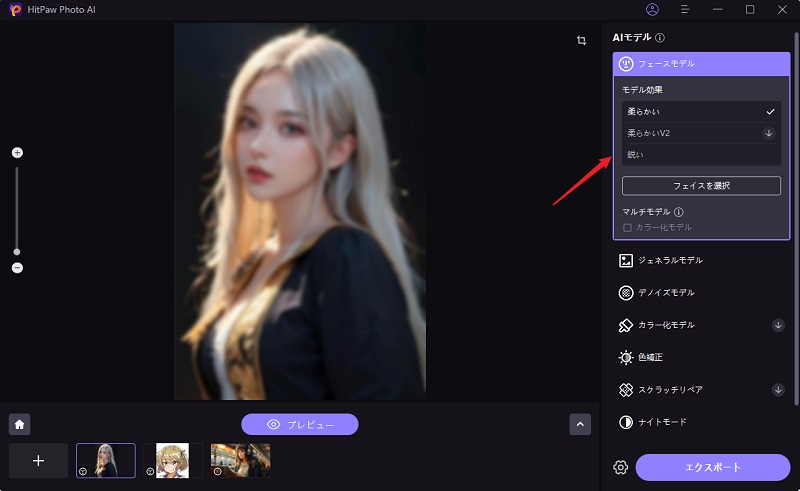Click the info icon beside AIモデル
Image resolution: width=800 pixels, height=491 pixels.
tap(660, 38)
